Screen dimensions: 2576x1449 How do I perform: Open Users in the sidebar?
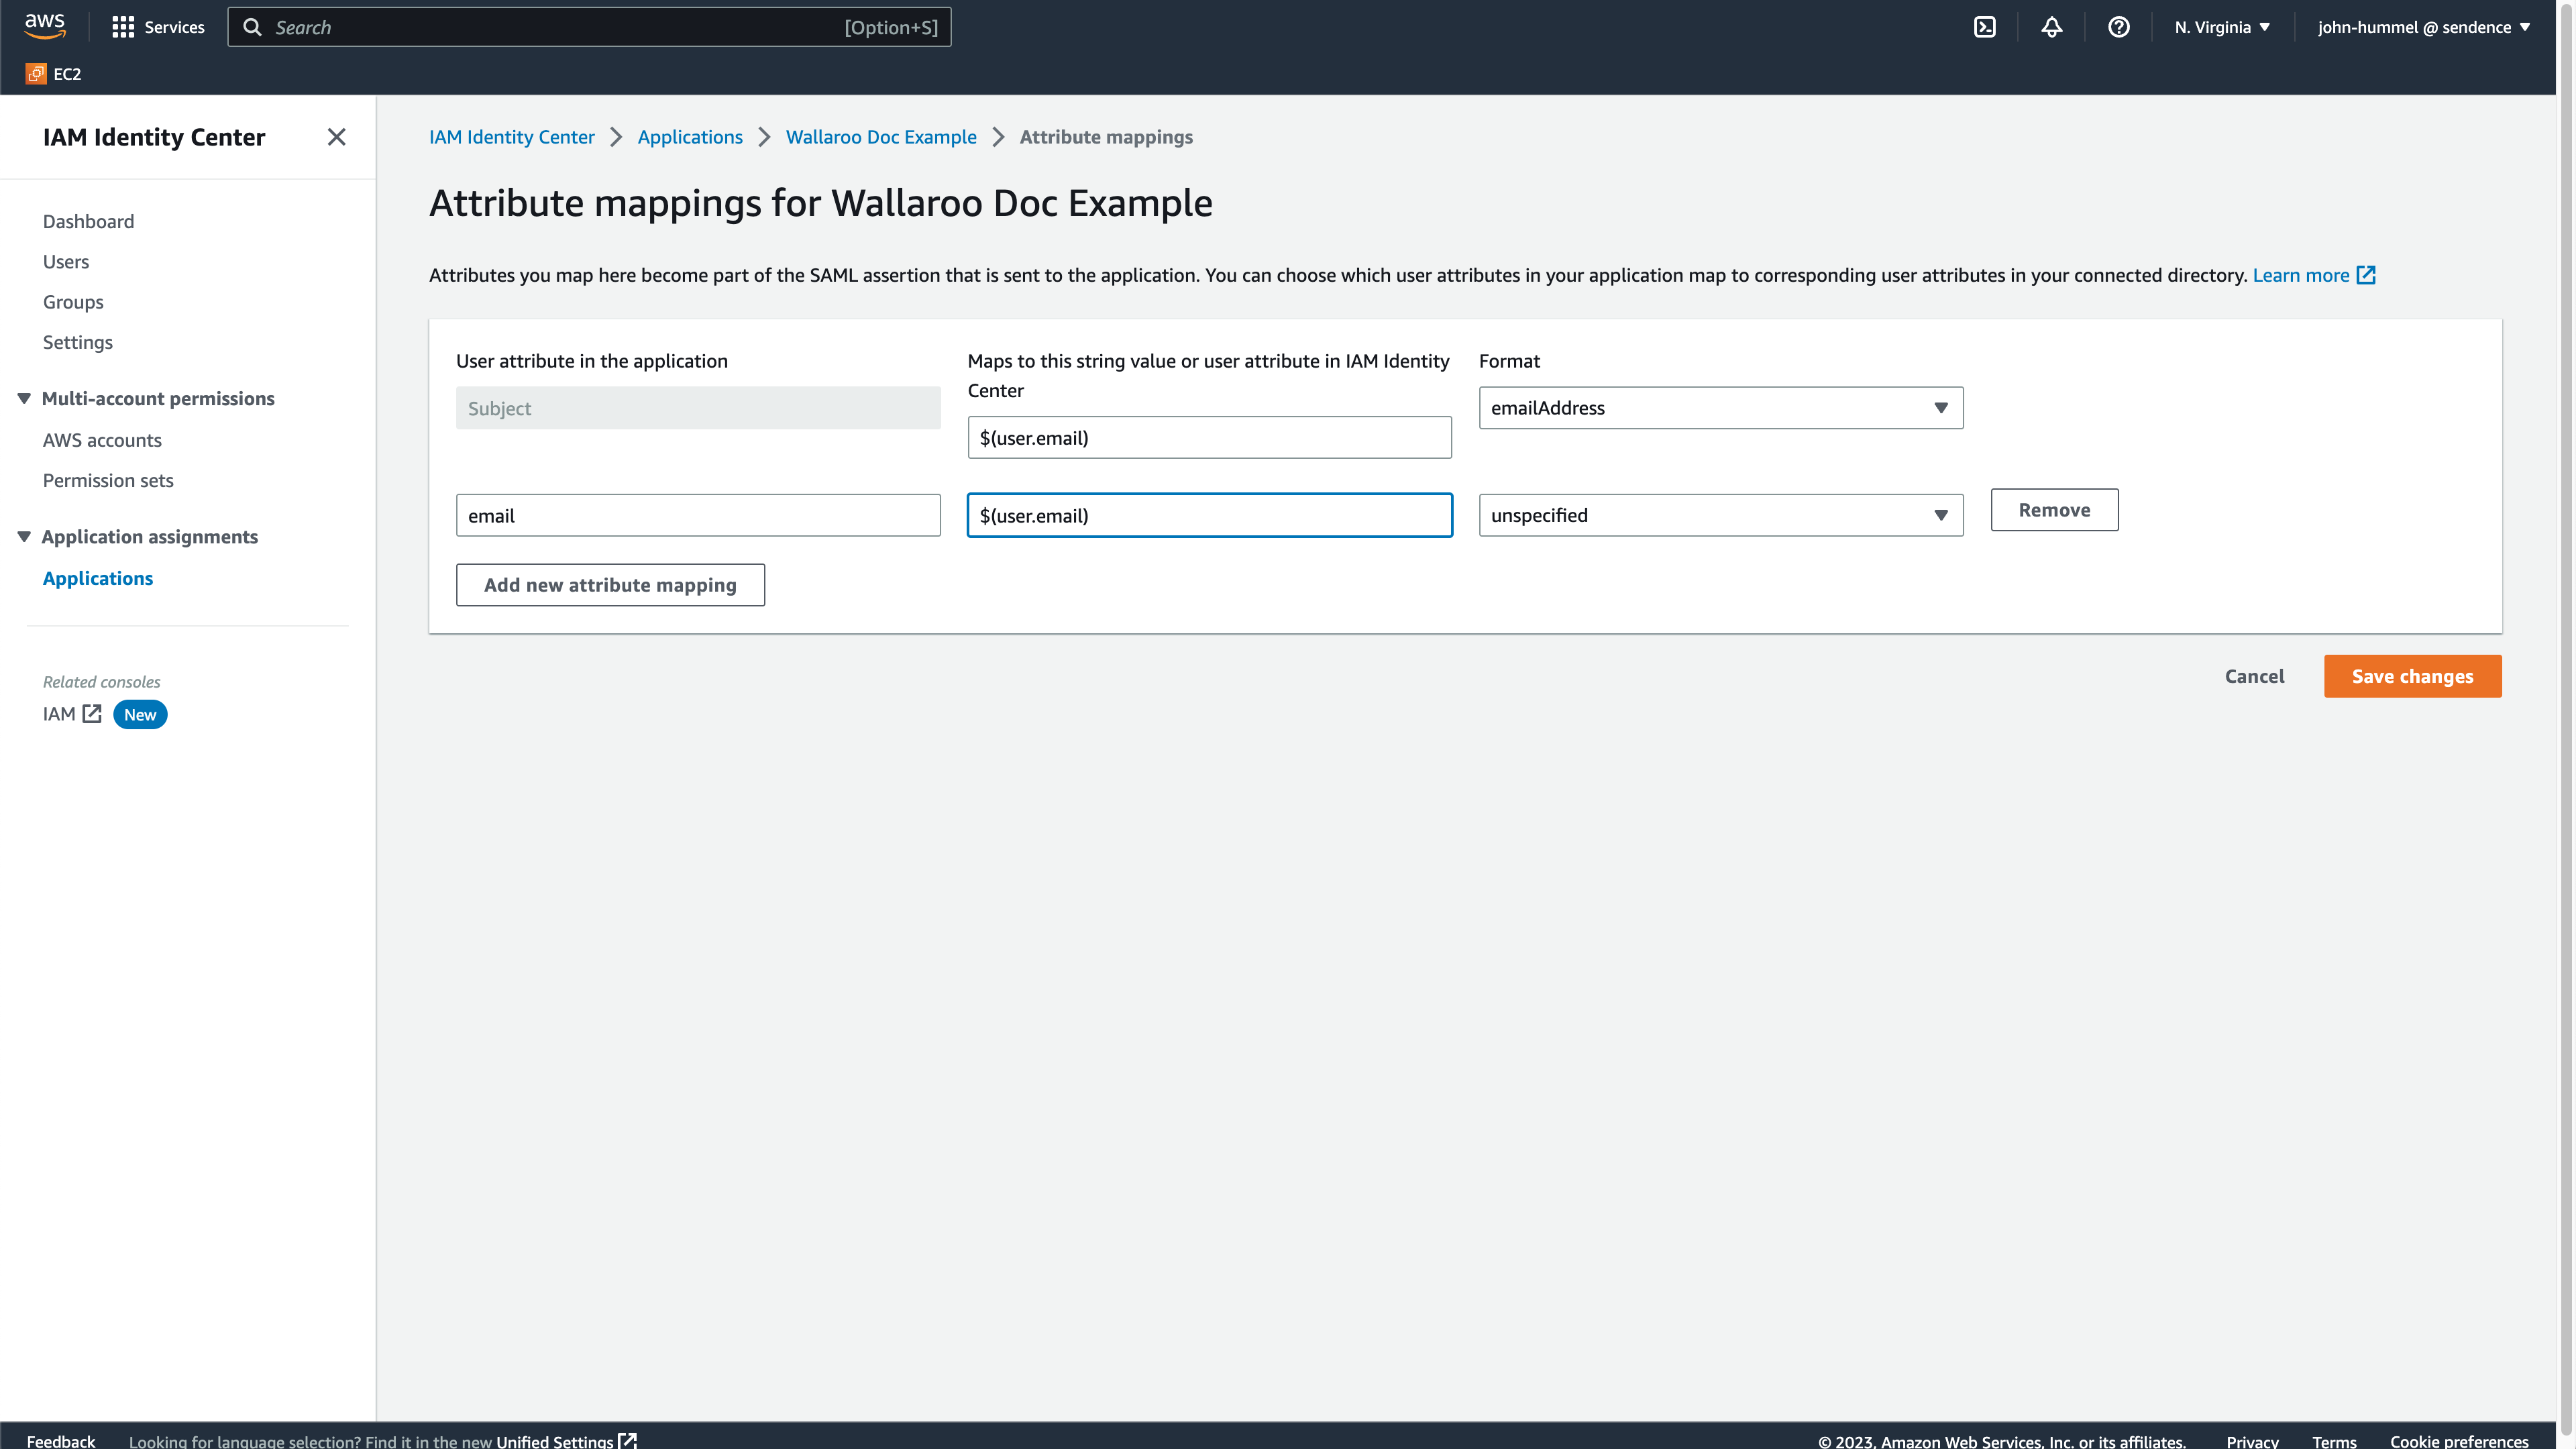[66, 262]
